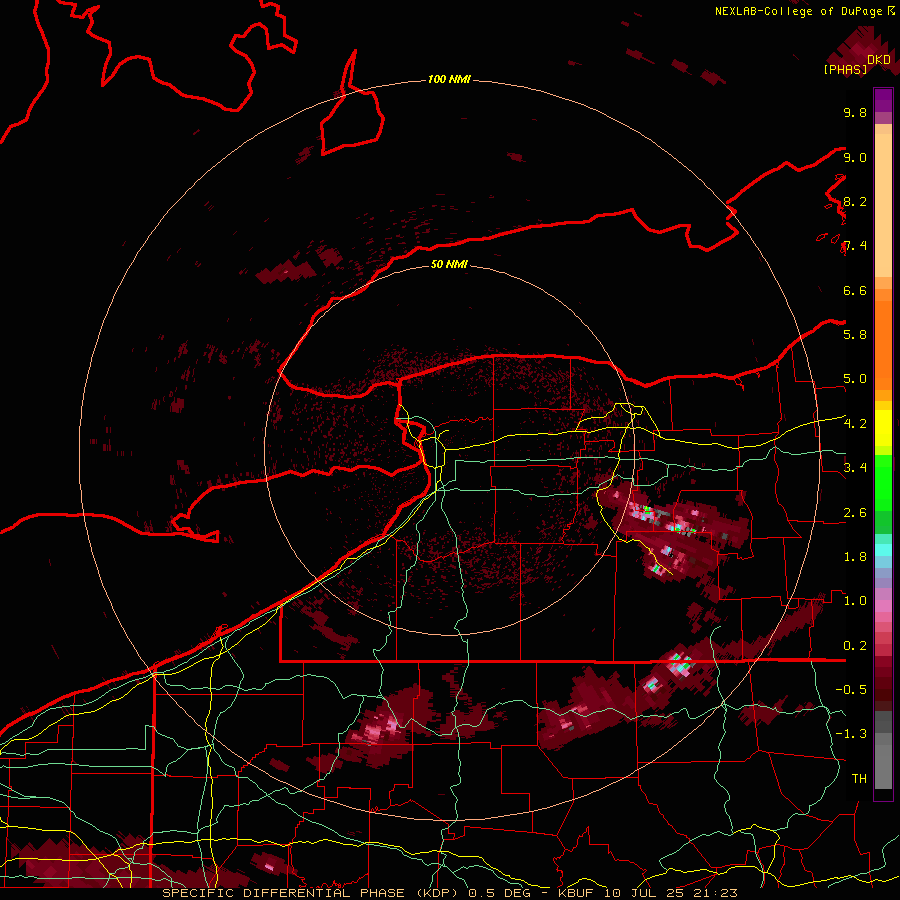900x900 pixels.
Task: Click the 7.4 value on the scale
Action: 855,246
